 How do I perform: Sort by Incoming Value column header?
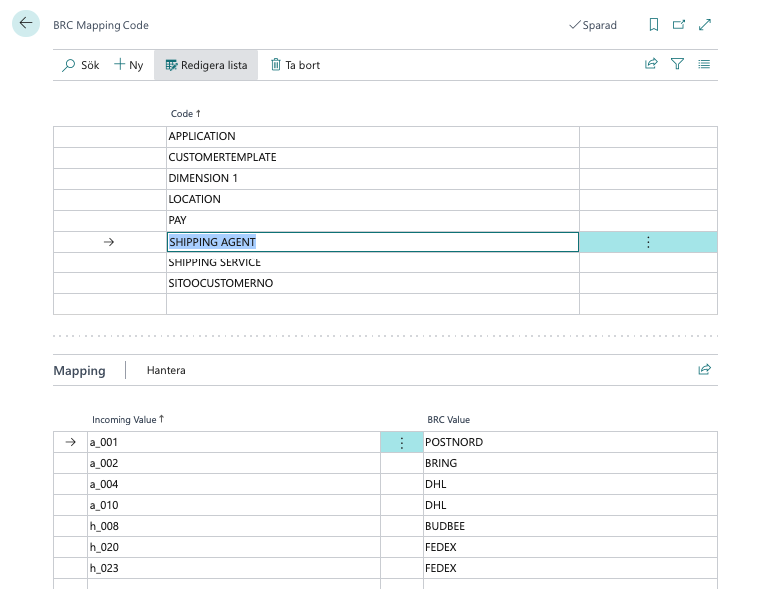click(127, 420)
